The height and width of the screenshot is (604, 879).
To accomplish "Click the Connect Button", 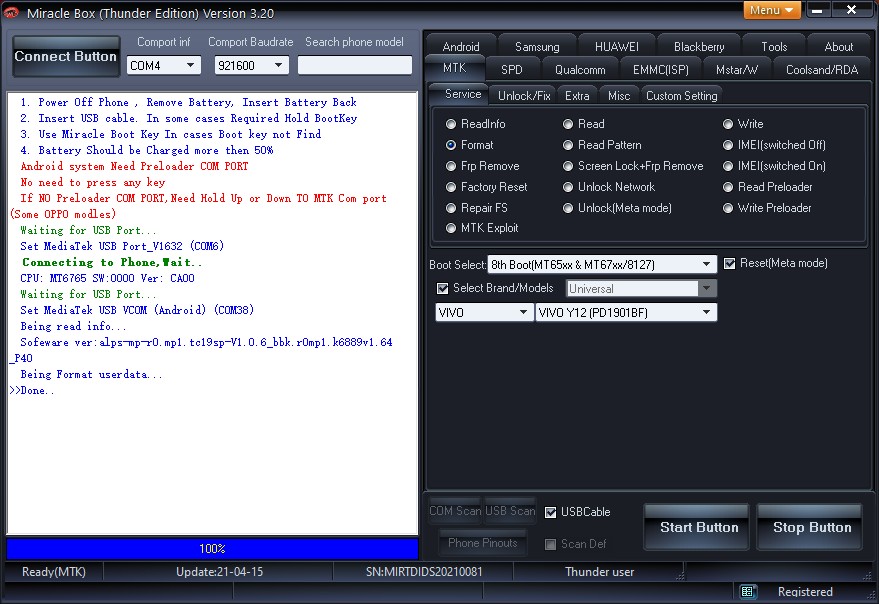I will [x=66, y=56].
